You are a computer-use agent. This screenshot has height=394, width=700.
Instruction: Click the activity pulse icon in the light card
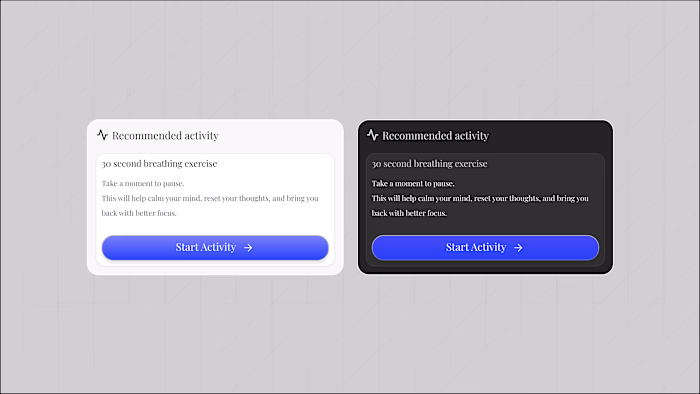pos(102,135)
